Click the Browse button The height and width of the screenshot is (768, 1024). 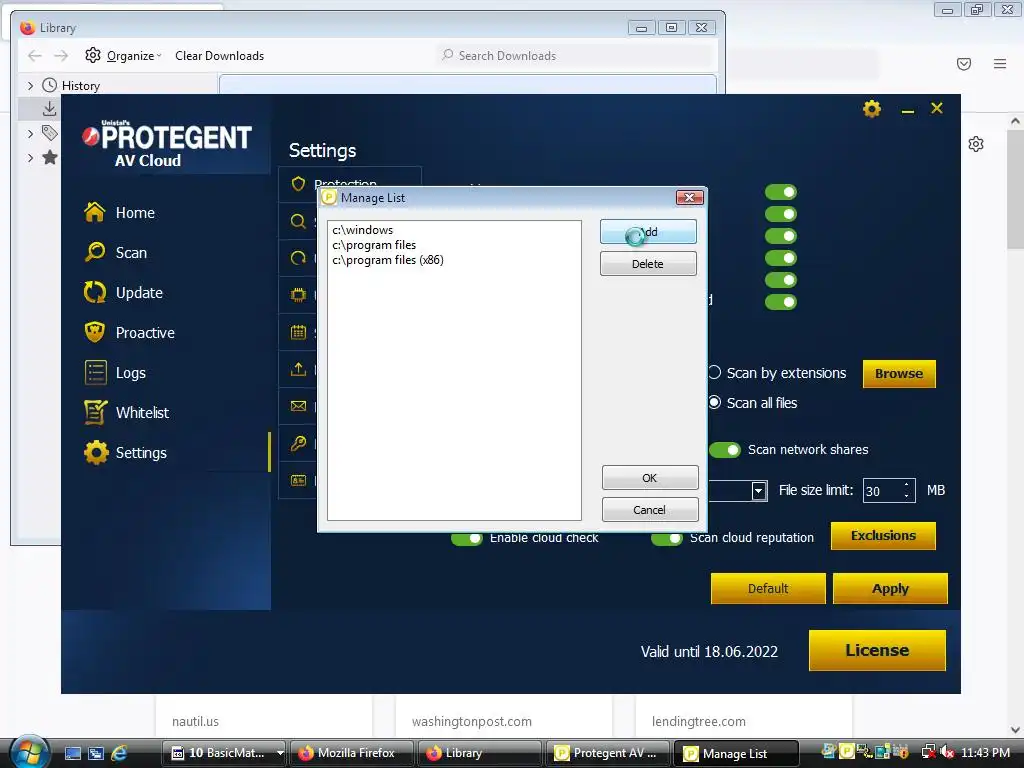point(899,374)
